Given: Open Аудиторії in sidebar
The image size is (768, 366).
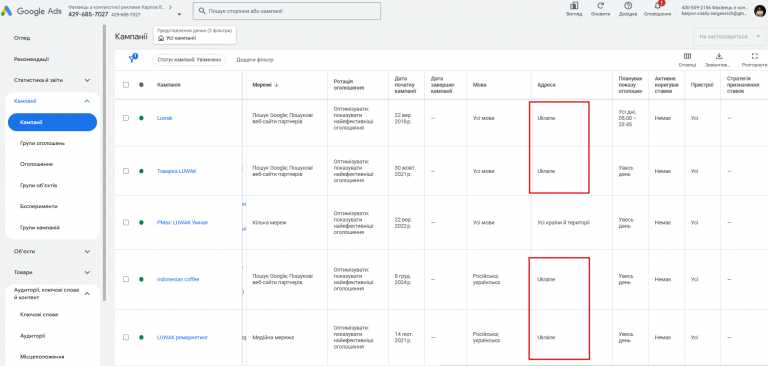Looking at the screenshot, I should click(33, 336).
